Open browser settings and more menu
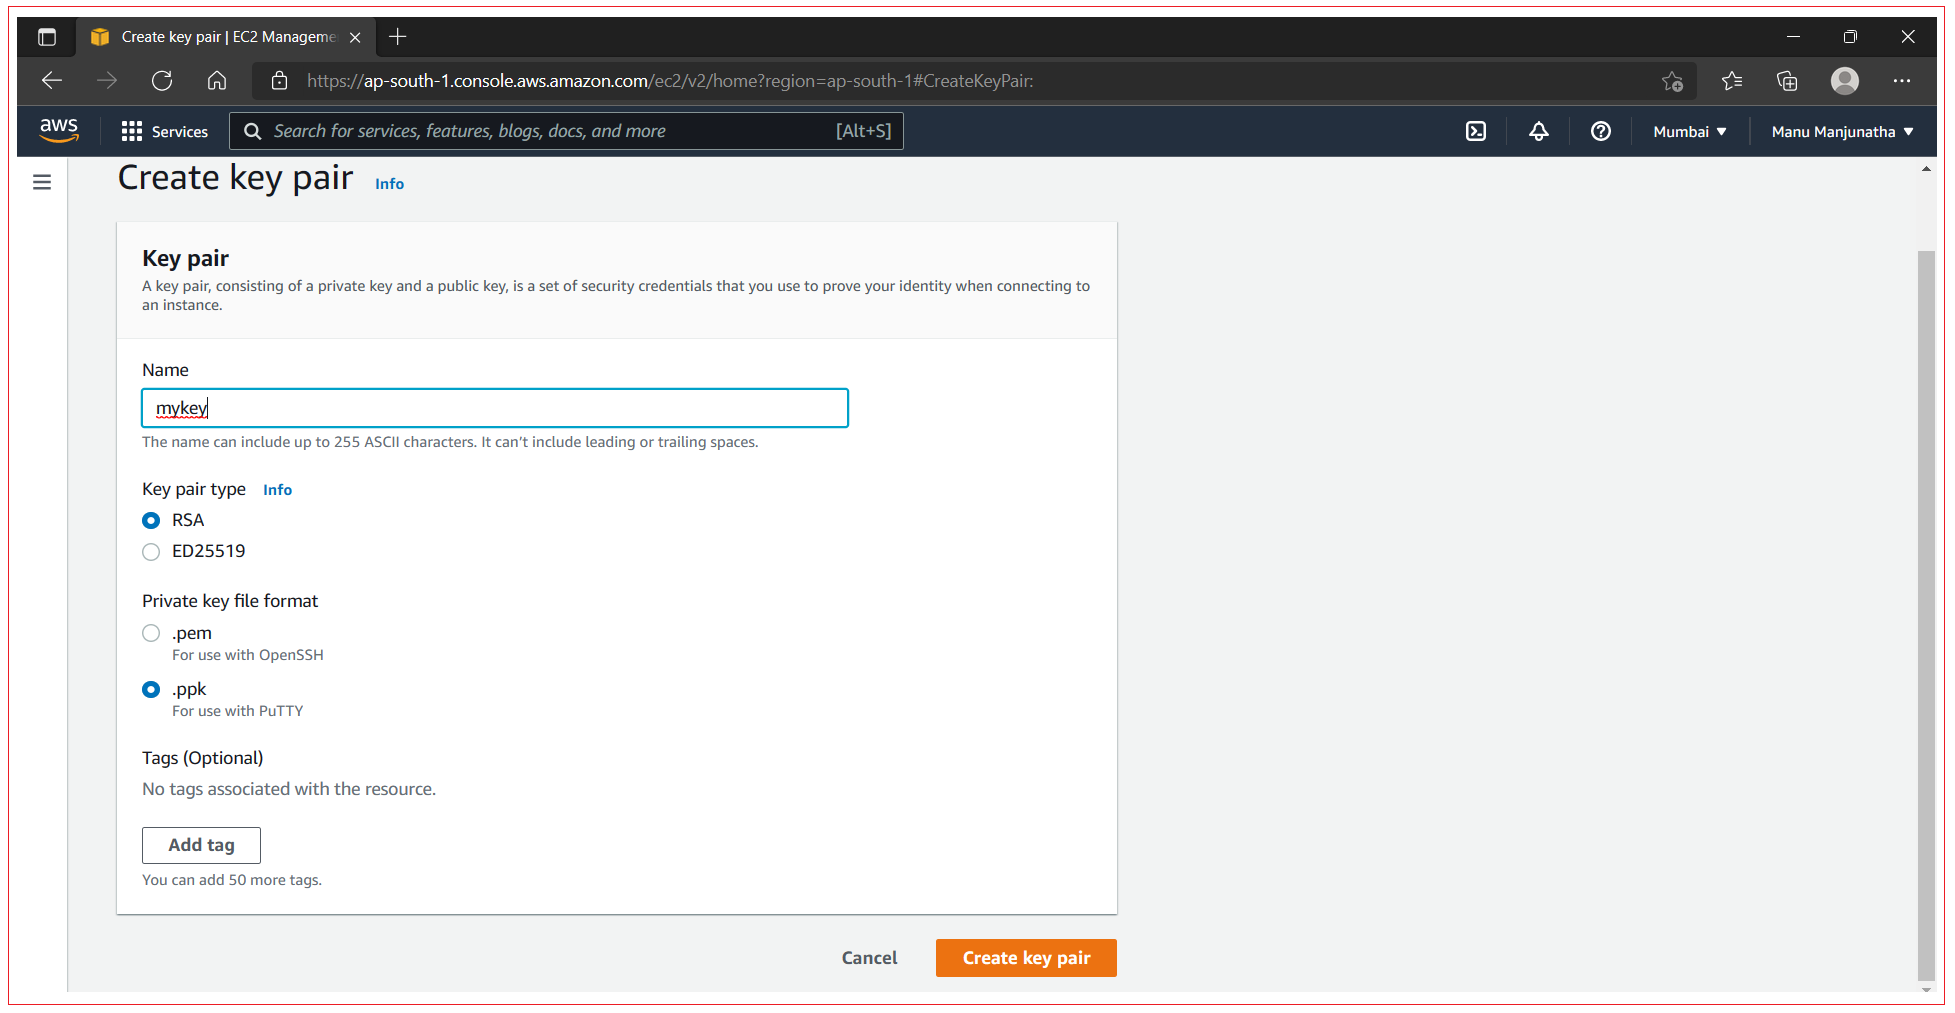 coord(1902,81)
